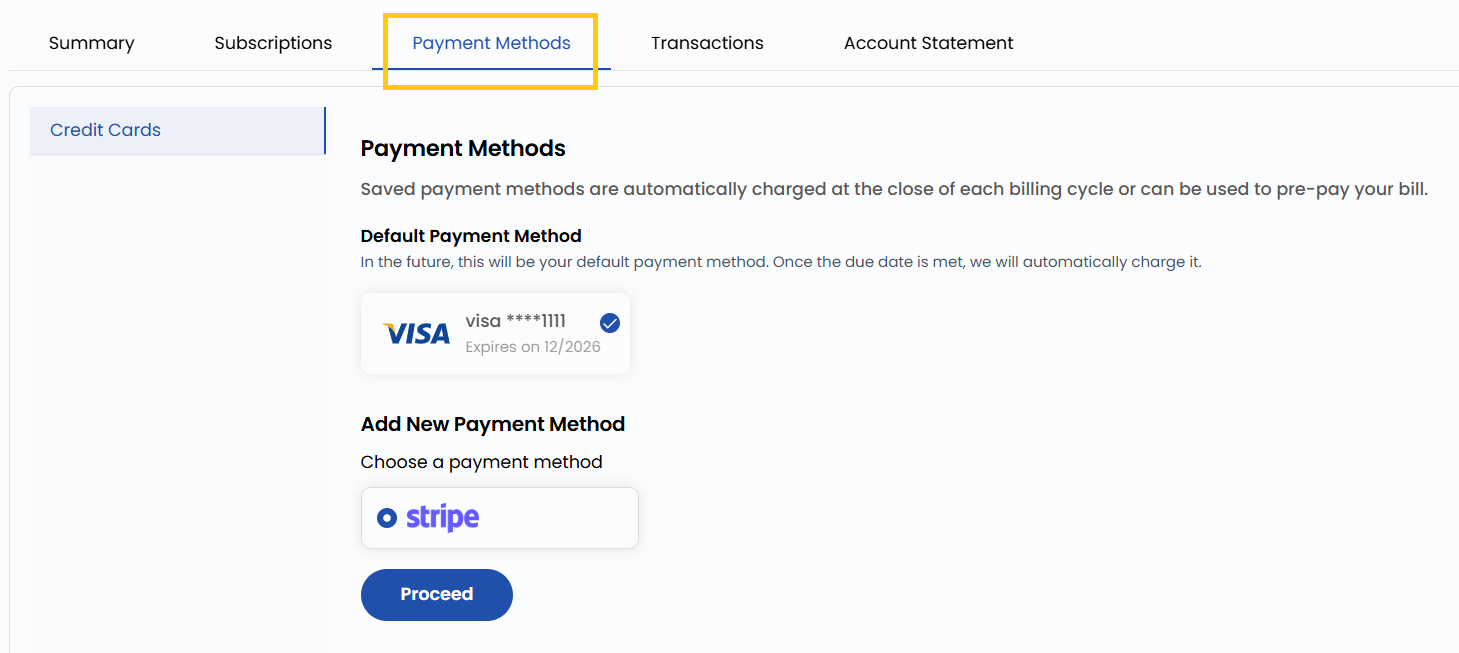The image size is (1459, 653).
Task: Click the Default Payment Method section header
Action: [x=471, y=236]
